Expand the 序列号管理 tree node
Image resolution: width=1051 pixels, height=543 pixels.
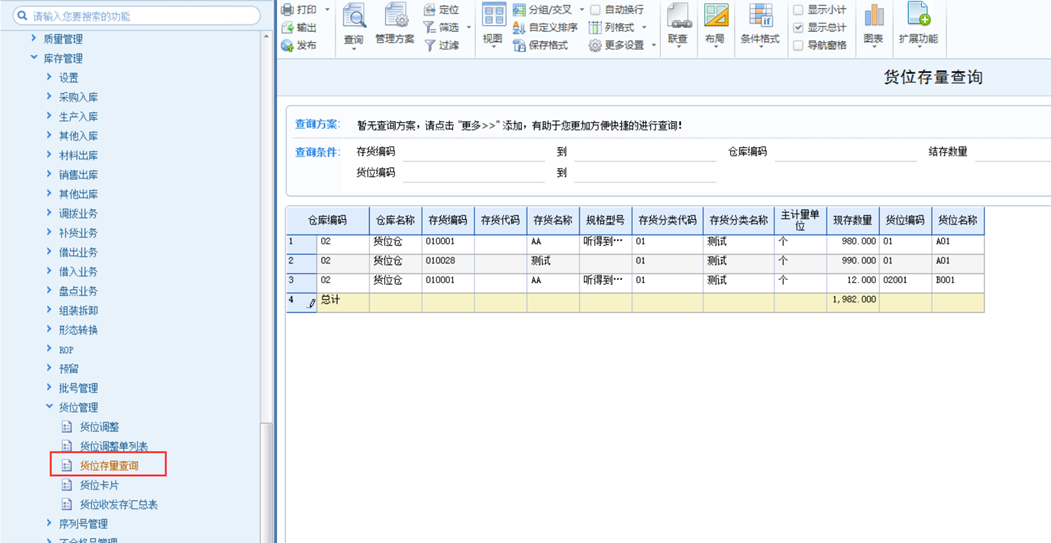[x=49, y=523]
